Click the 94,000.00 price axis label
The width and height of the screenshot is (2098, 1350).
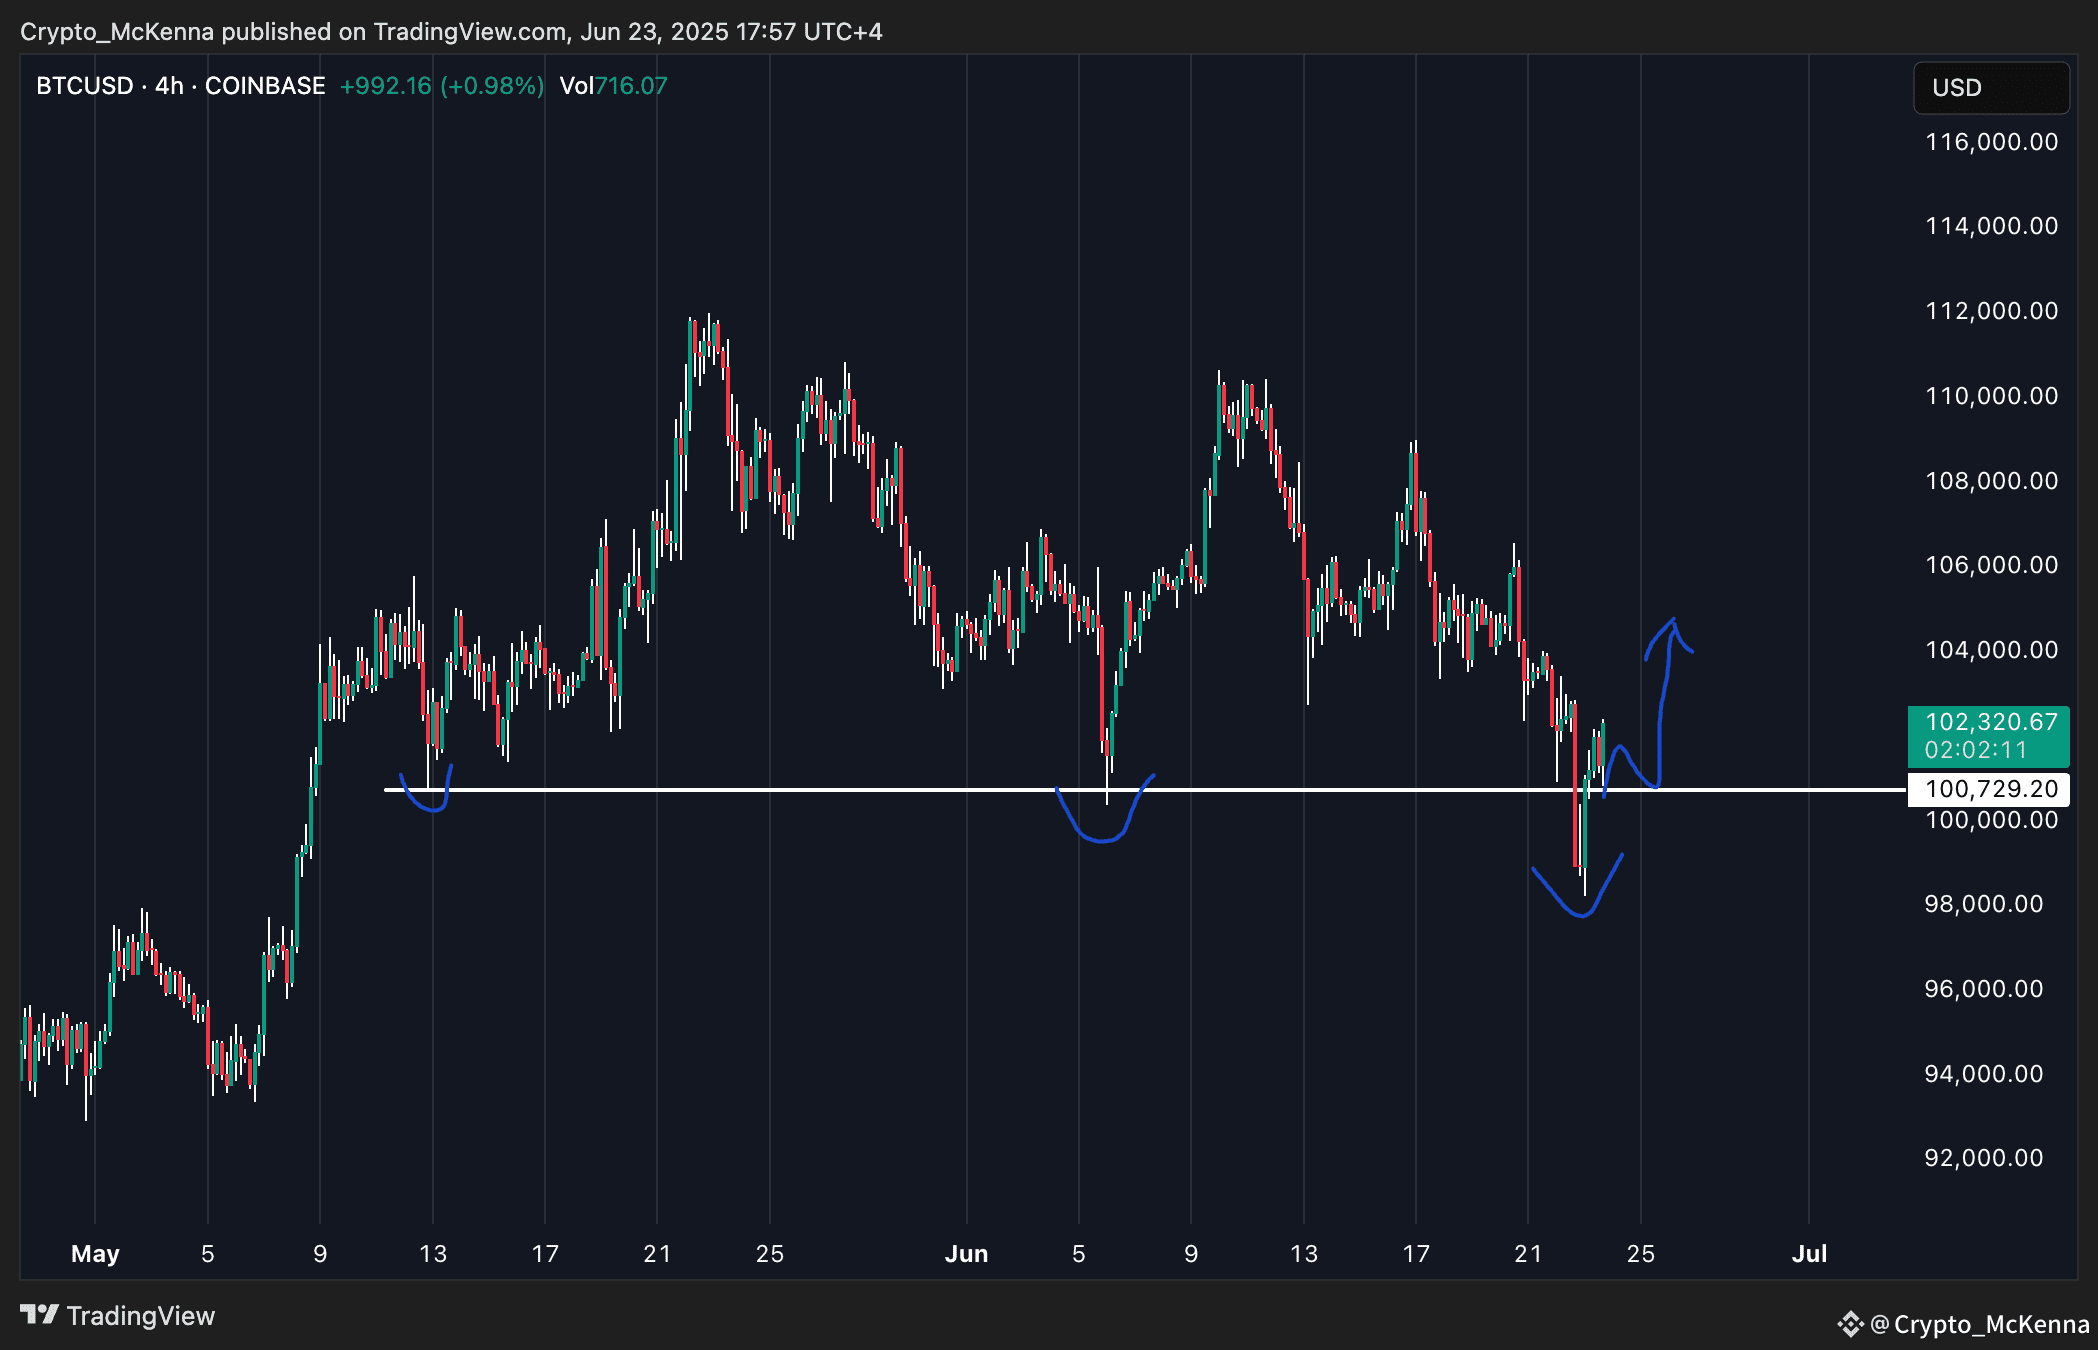[1984, 1074]
